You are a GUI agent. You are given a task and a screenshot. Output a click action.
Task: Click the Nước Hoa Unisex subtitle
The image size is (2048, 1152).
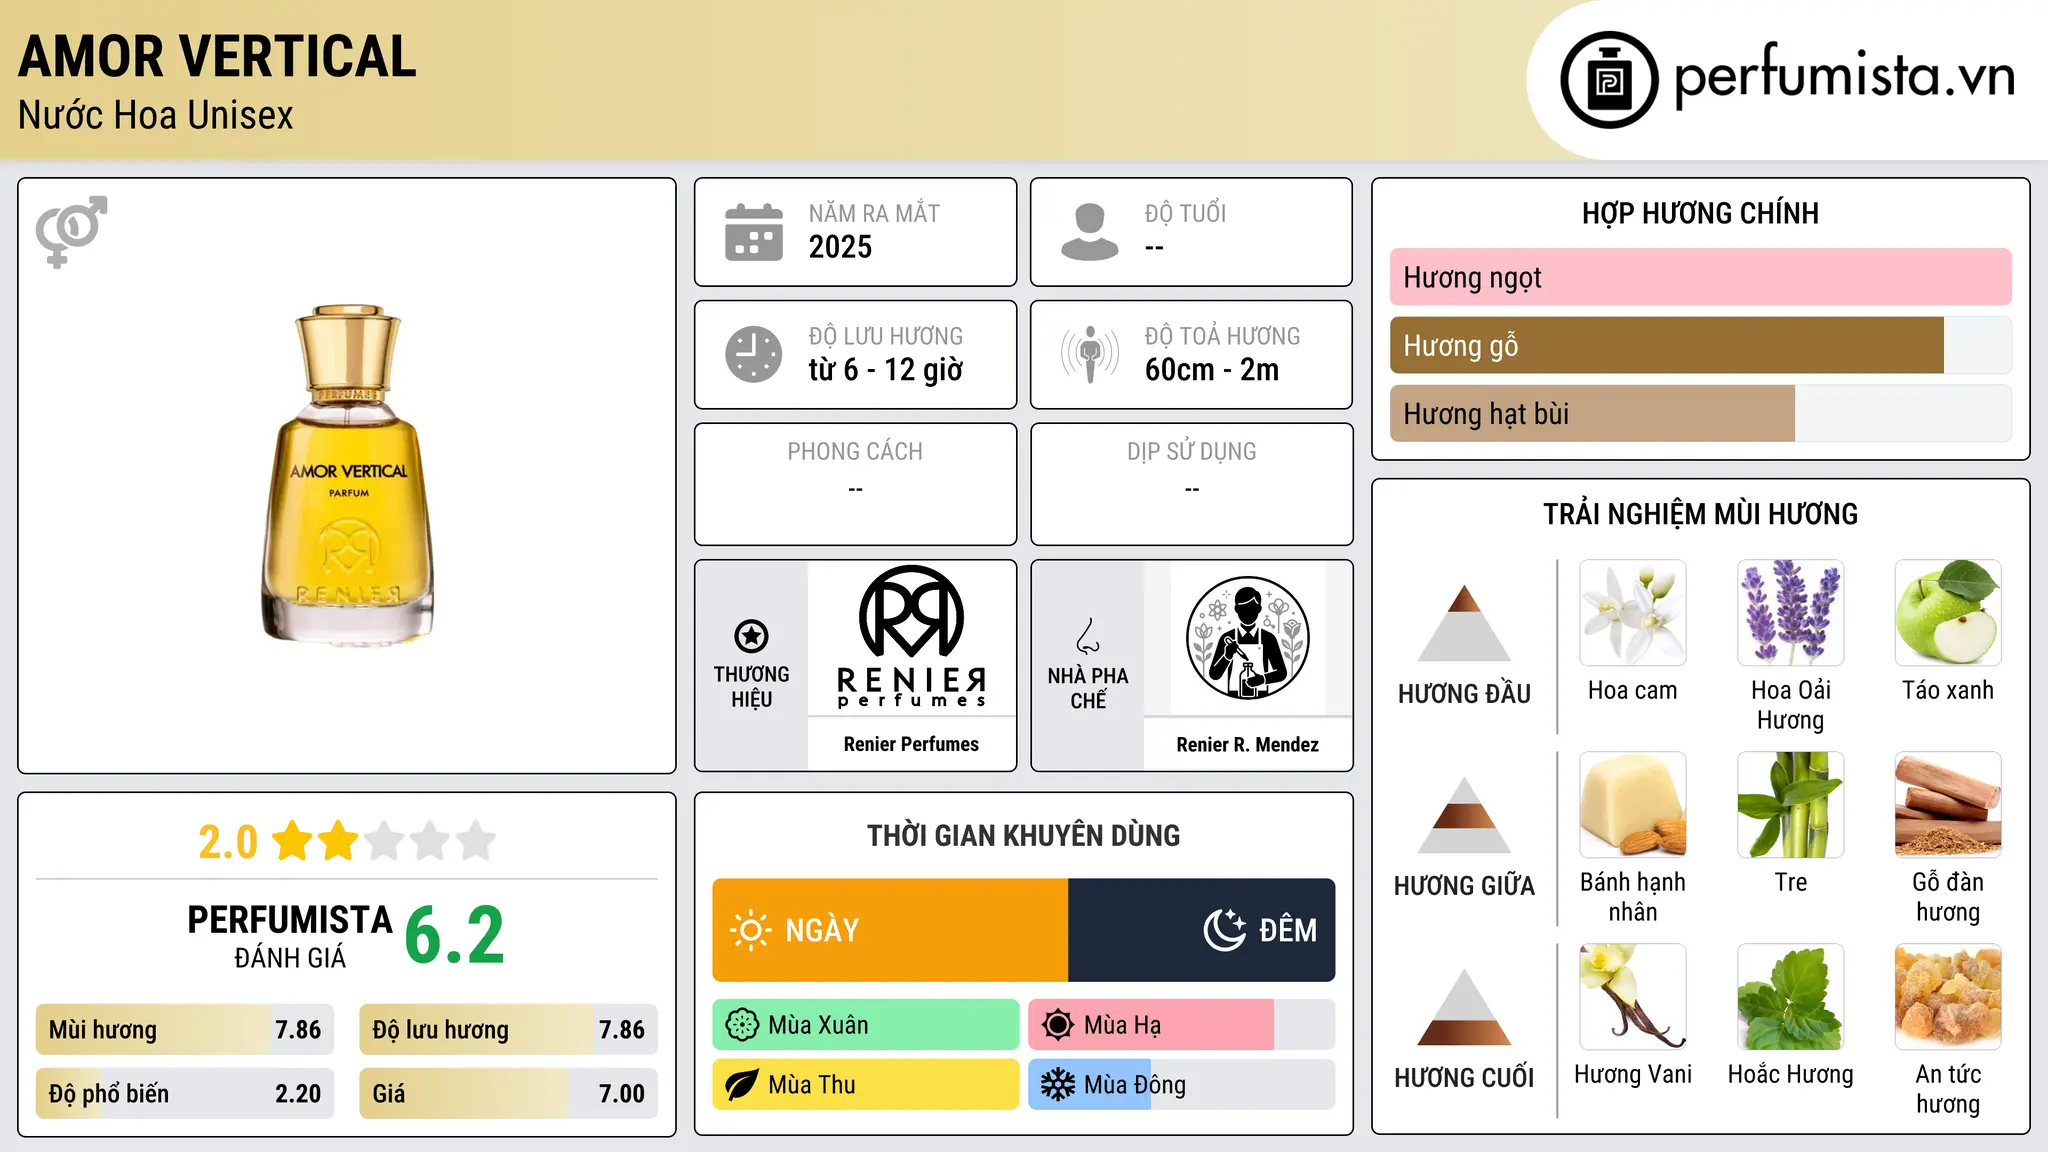coord(156,115)
